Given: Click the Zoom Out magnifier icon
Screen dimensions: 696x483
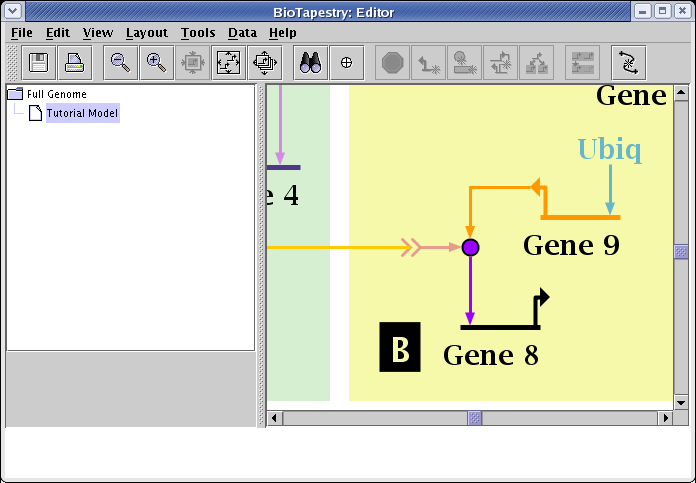Looking at the screenshot, I should pos(120,63).
